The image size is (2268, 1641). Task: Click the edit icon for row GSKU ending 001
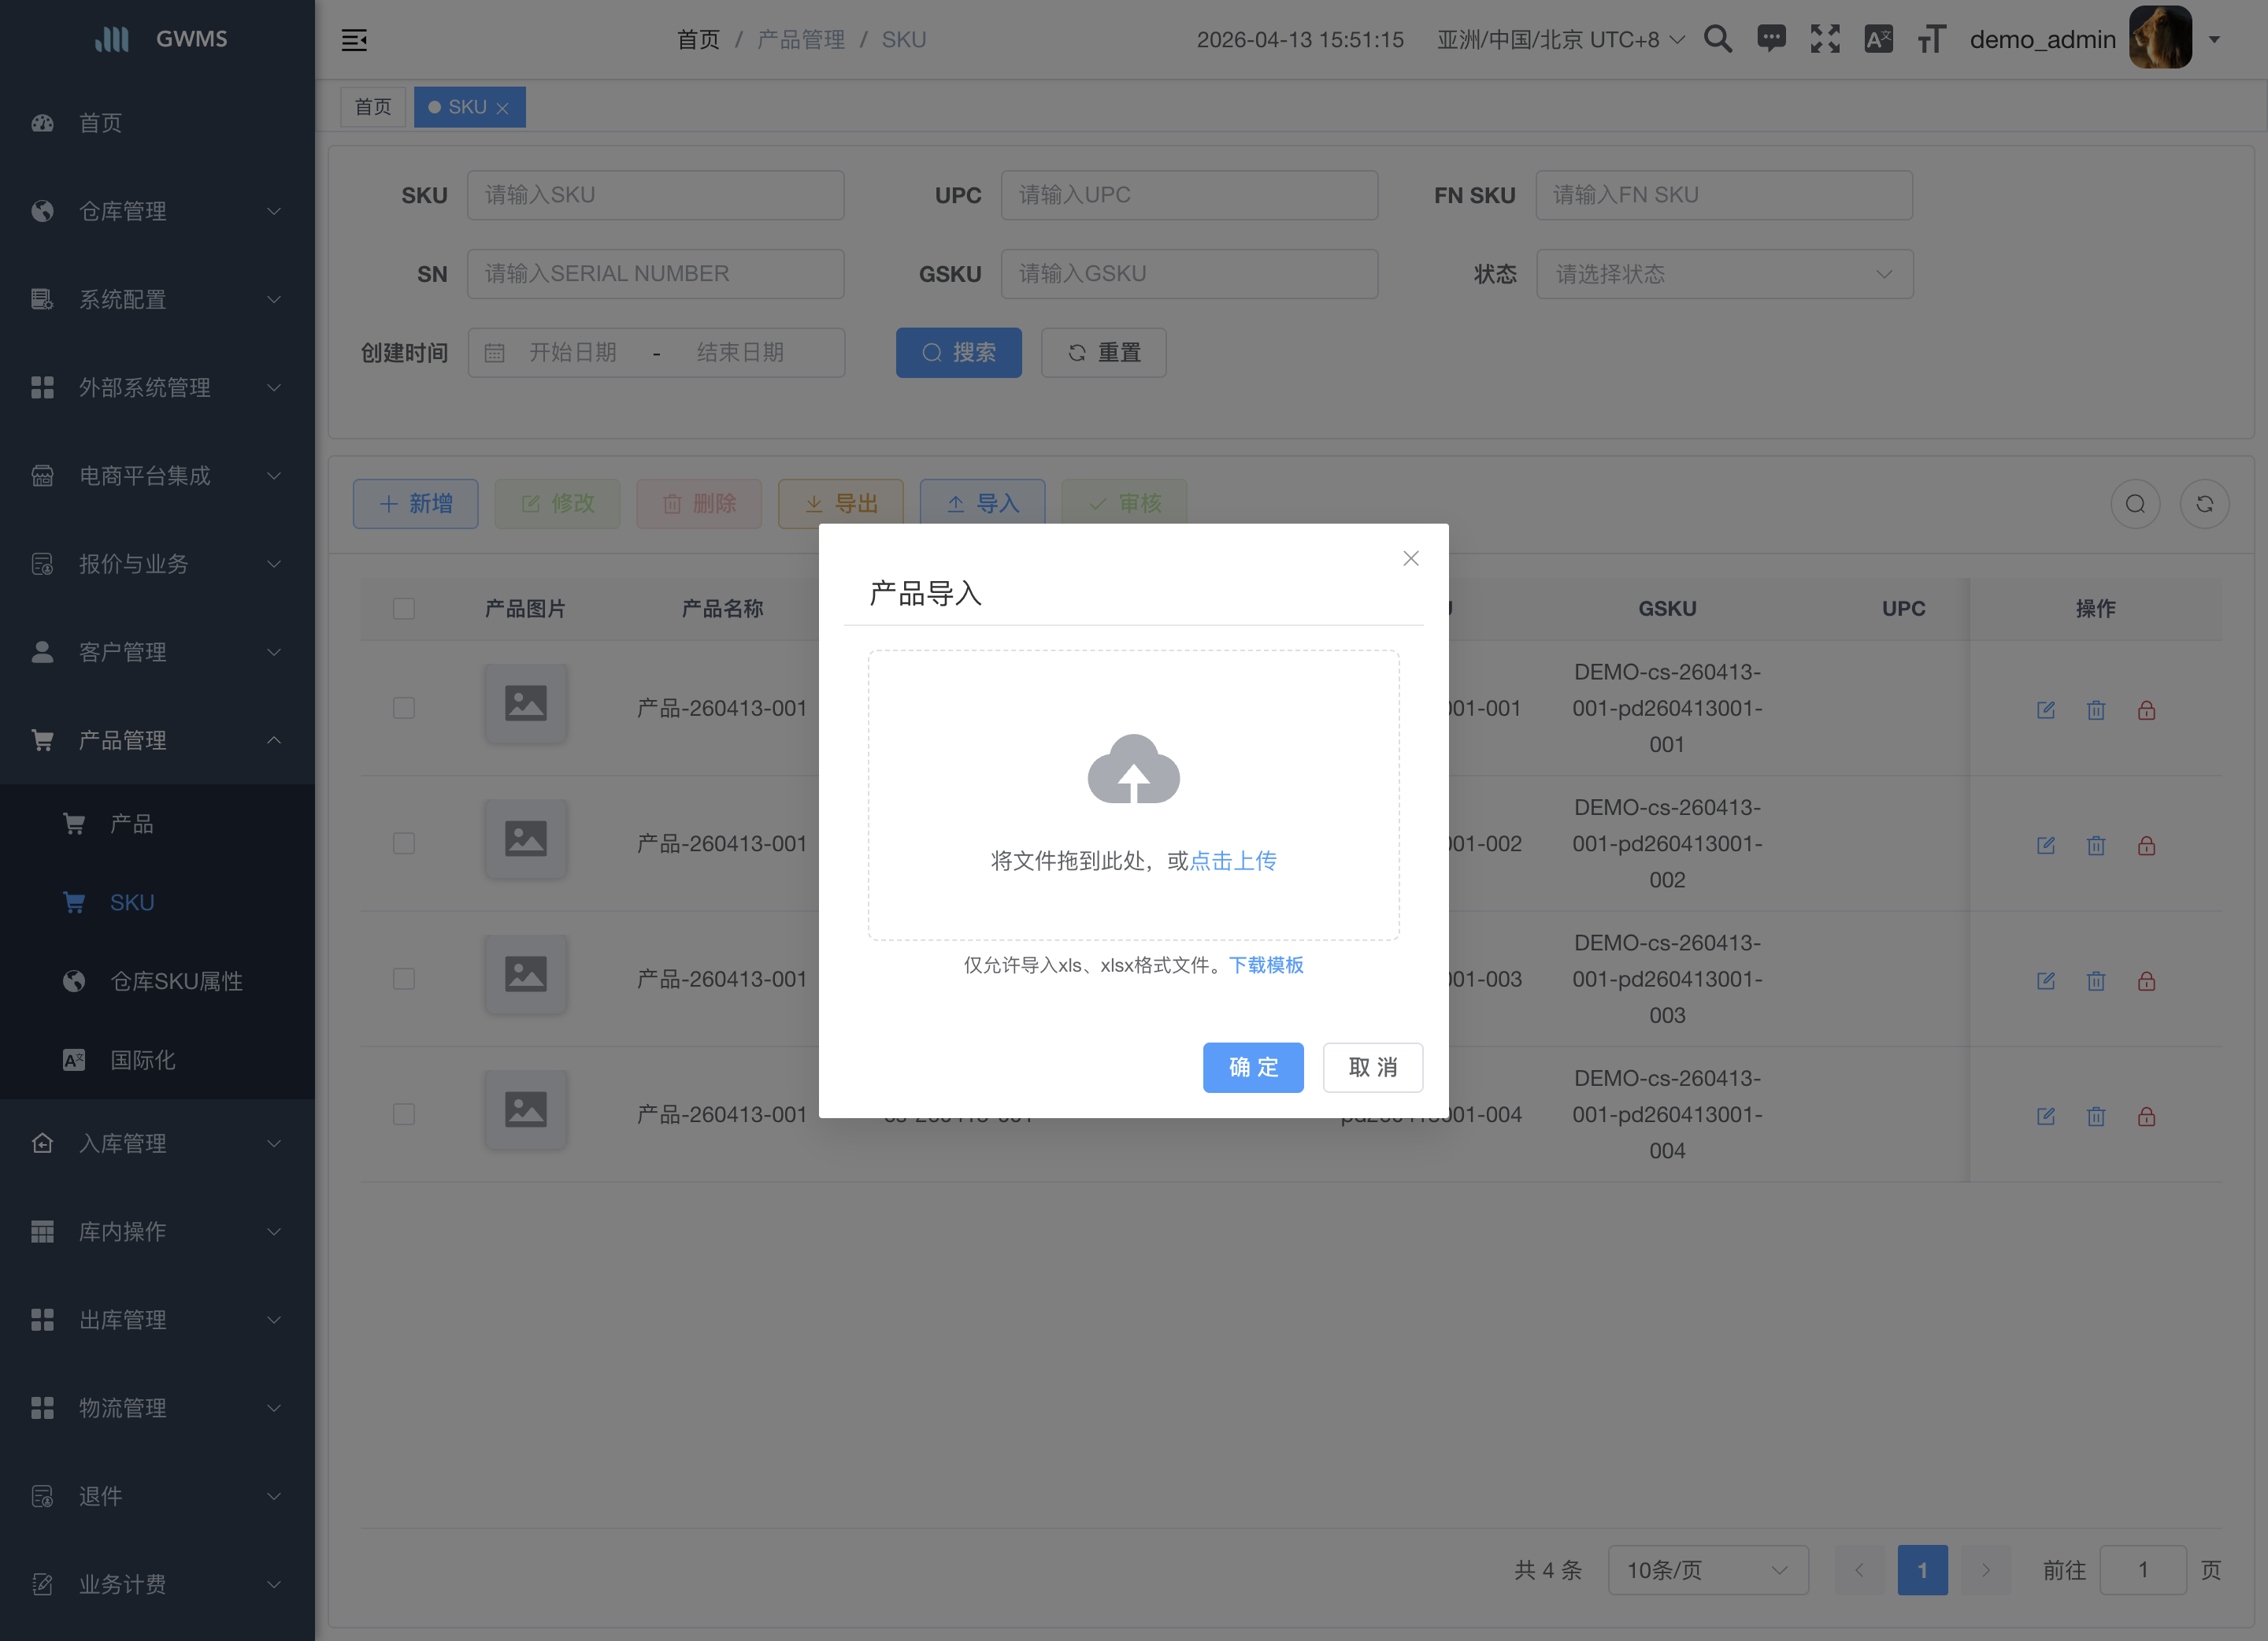(2045, 710)
